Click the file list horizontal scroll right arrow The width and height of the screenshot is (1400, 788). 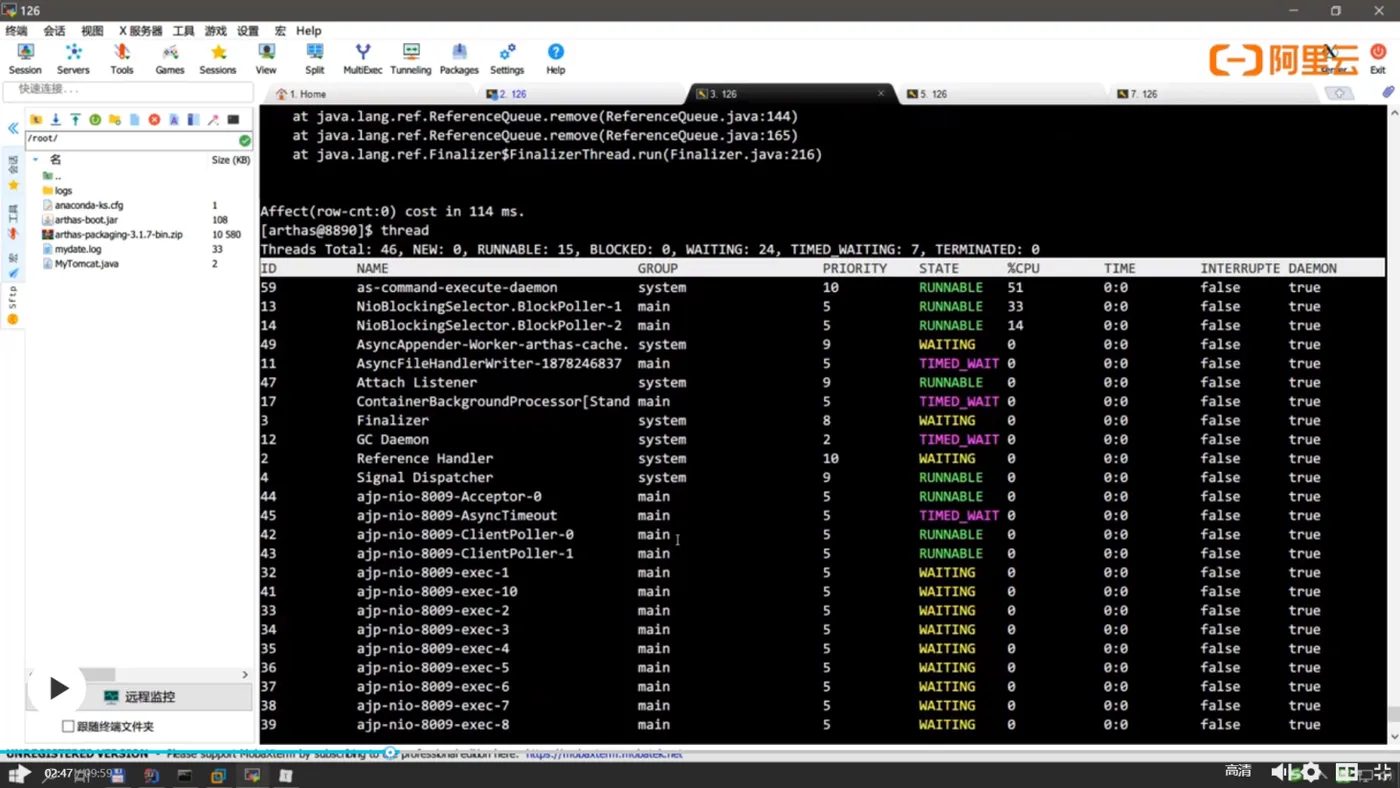point(245,675)
